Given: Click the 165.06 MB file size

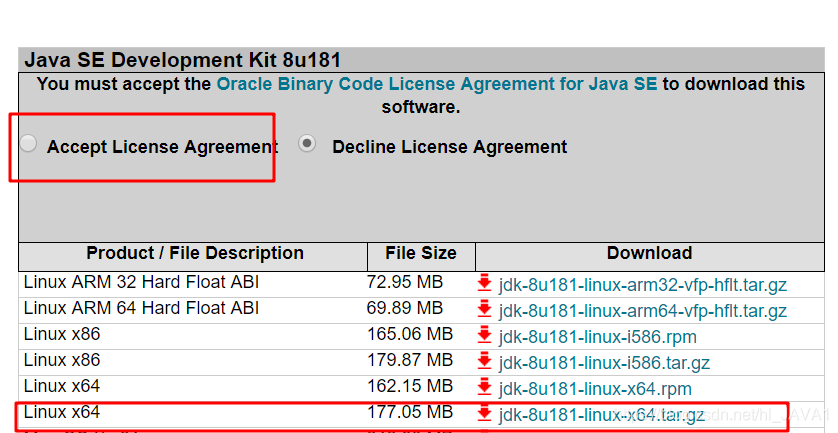Looking at the screenshot, I should (410, 335).
